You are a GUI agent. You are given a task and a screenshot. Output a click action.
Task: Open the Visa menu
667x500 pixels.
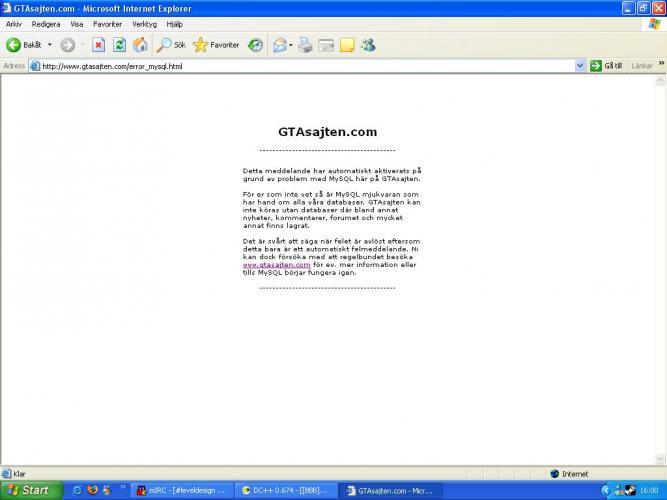click(x=77, y=24)
